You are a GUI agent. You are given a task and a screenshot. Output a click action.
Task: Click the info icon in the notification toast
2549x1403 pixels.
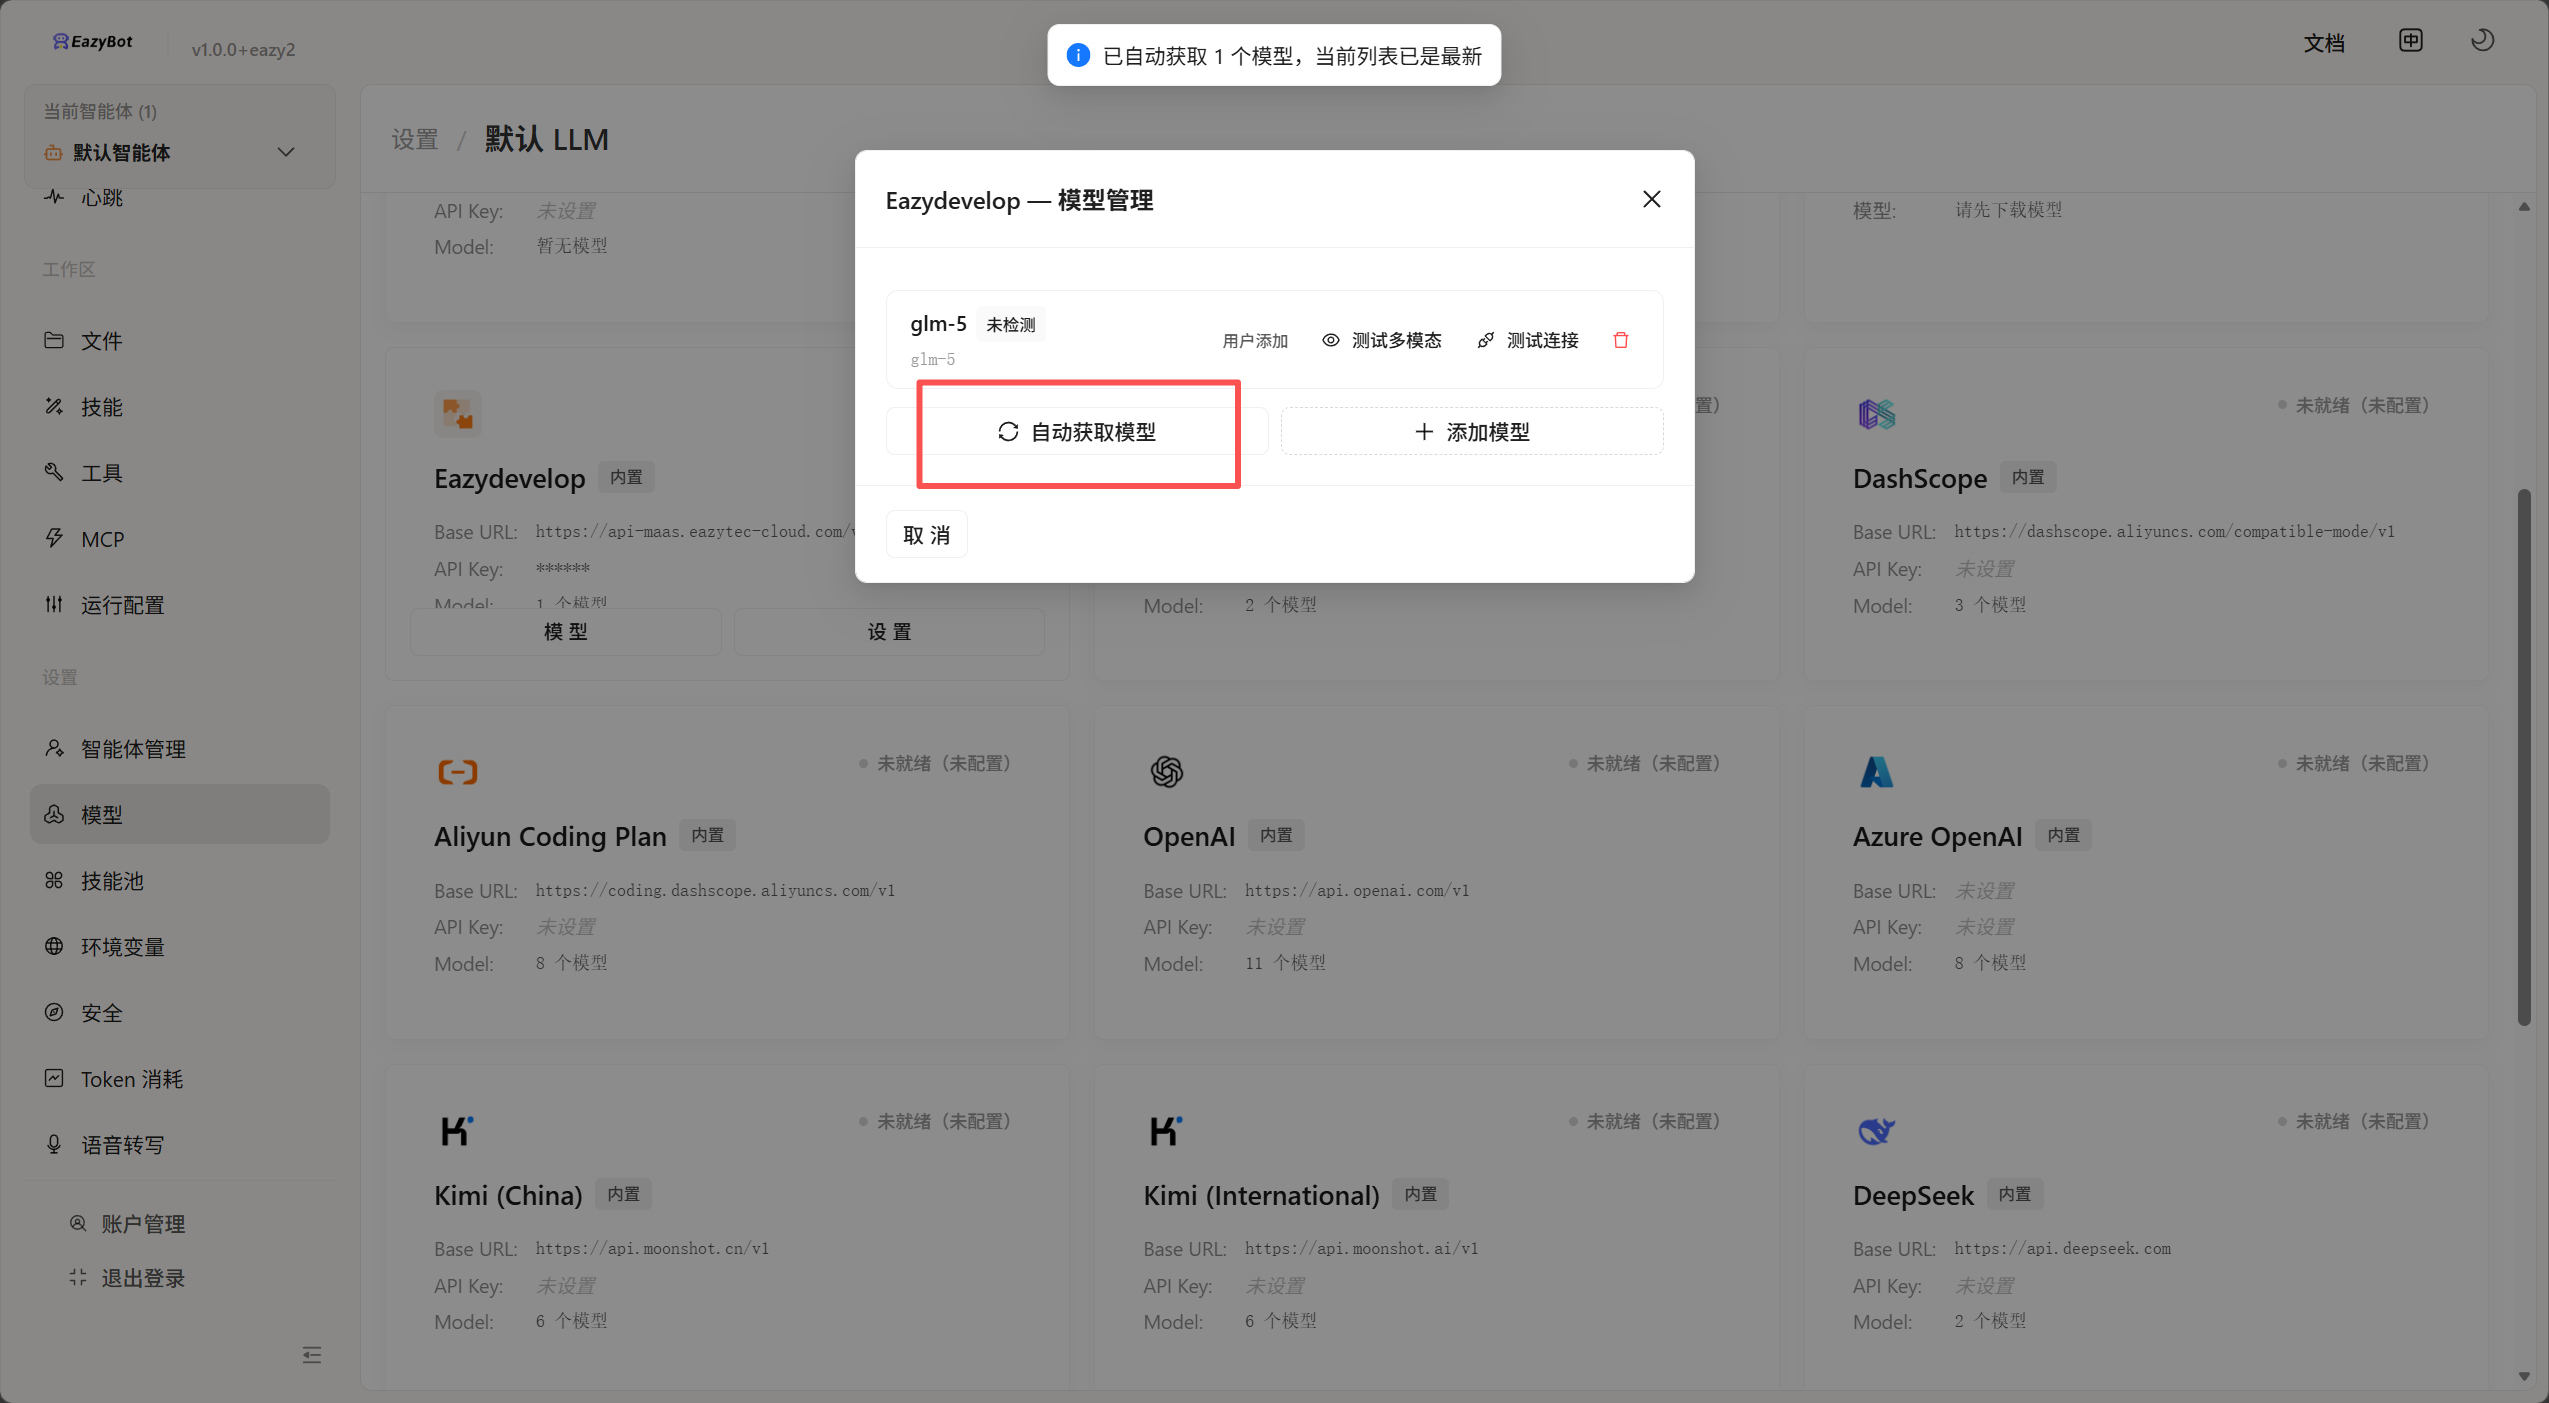click(x=1078, y=55)
